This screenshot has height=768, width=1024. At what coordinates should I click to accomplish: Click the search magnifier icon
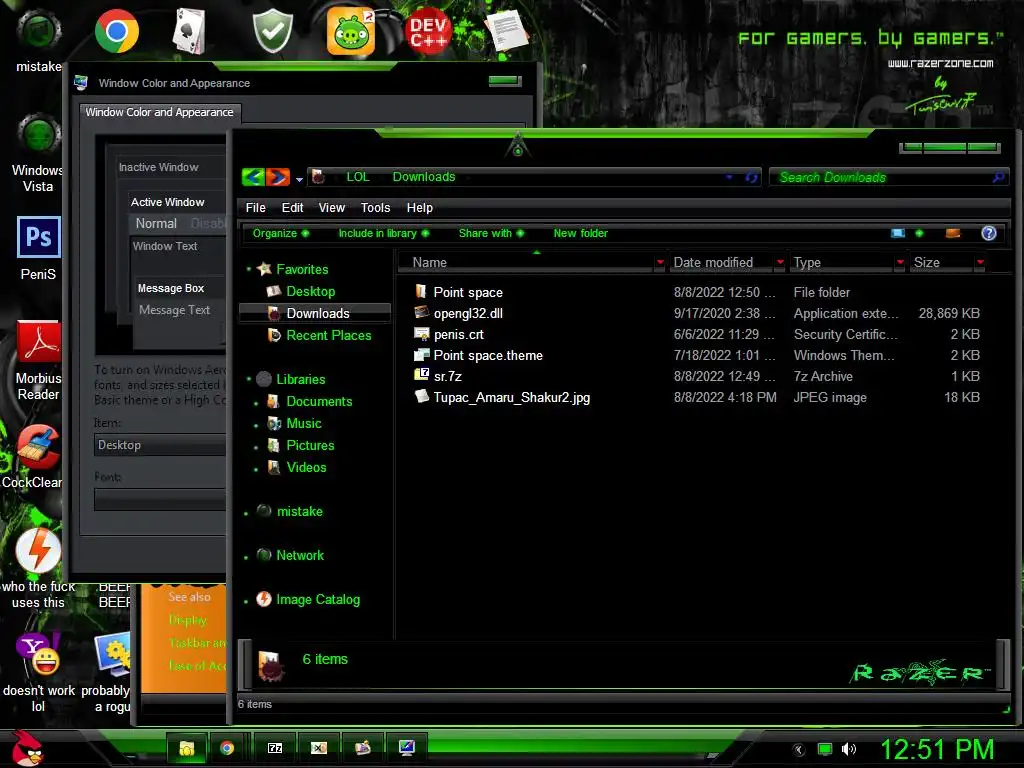[x=999, y=177]
